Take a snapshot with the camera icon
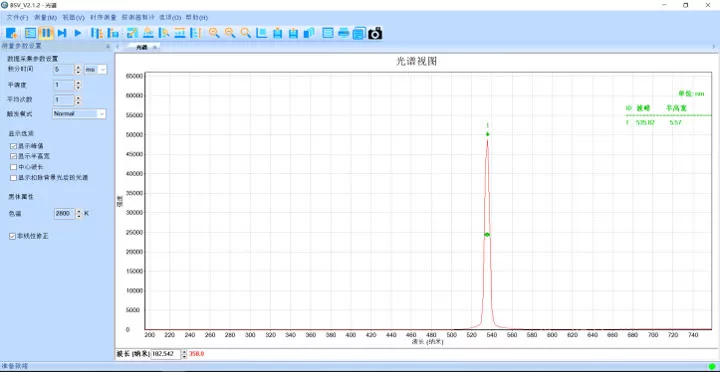This screenshot has width=720, height=372. tap(375, 33)
